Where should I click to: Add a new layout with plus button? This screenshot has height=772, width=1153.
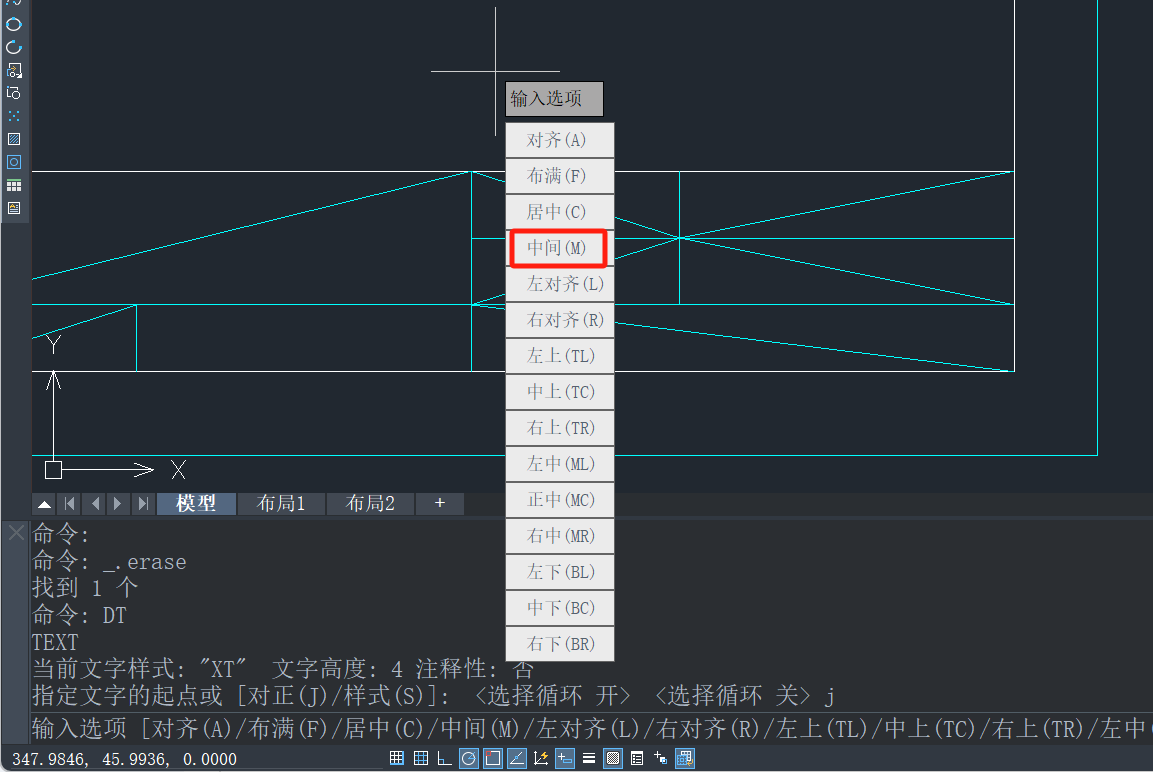point(439,504)
